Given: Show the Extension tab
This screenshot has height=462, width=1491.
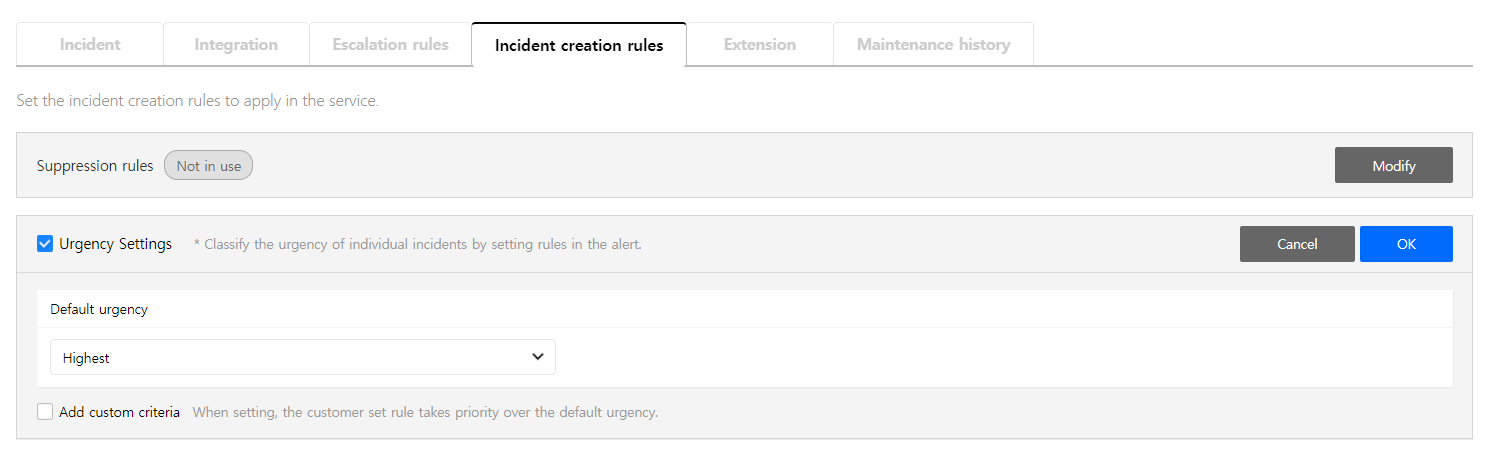Looking at the screenshot, I should pyautogui.click(x=760, y=45).
